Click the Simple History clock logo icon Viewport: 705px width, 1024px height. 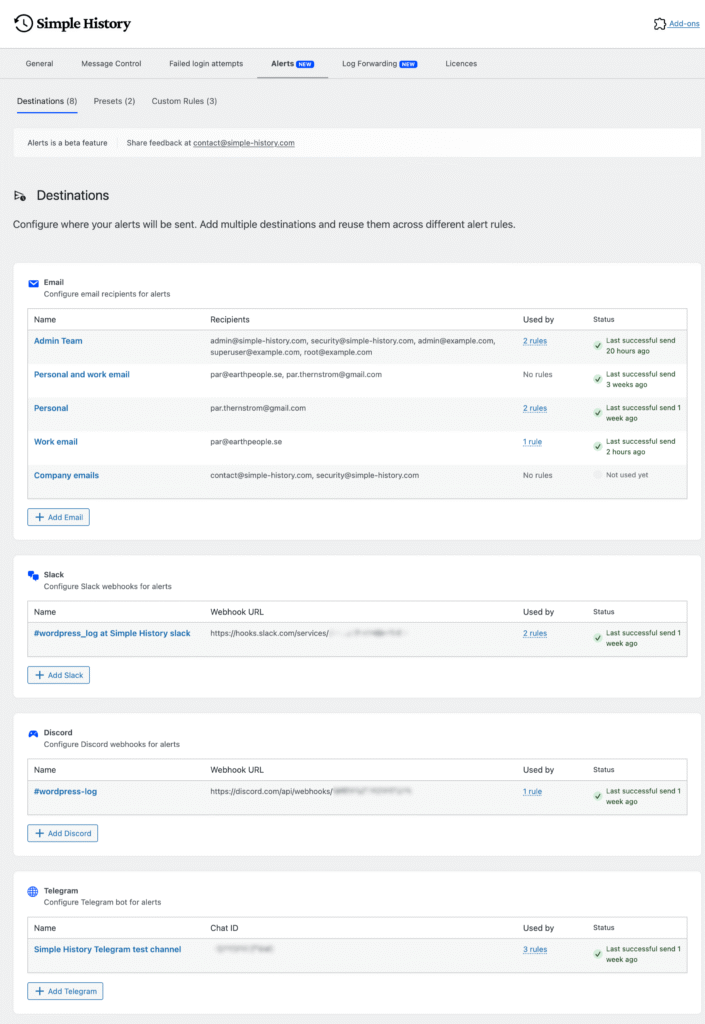pyautogui.click(x=23, y=23)
